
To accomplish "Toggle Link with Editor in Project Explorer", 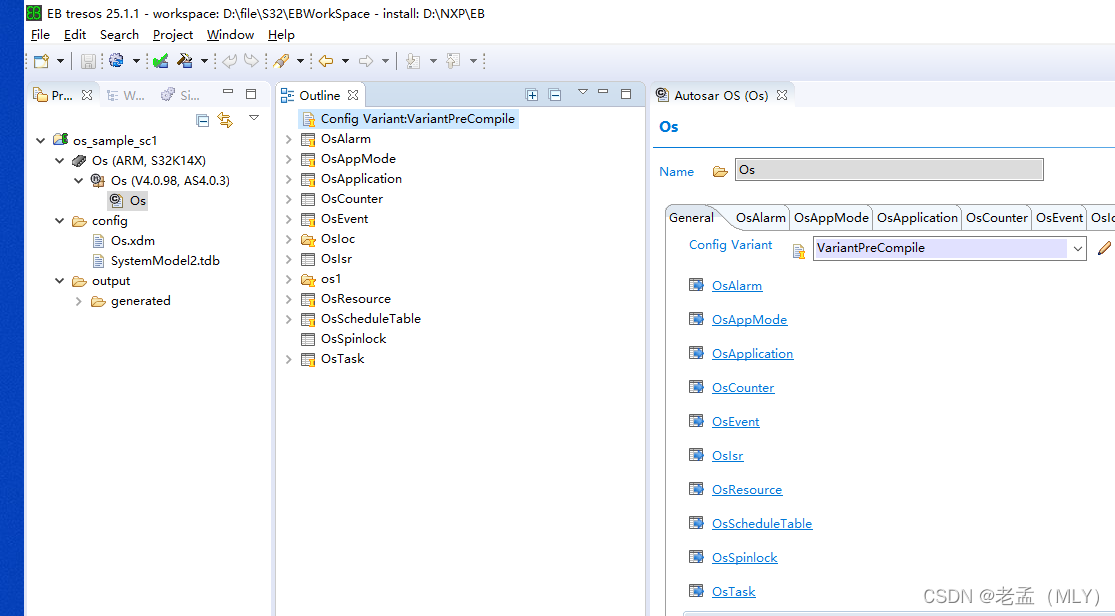I will (225, 120).
